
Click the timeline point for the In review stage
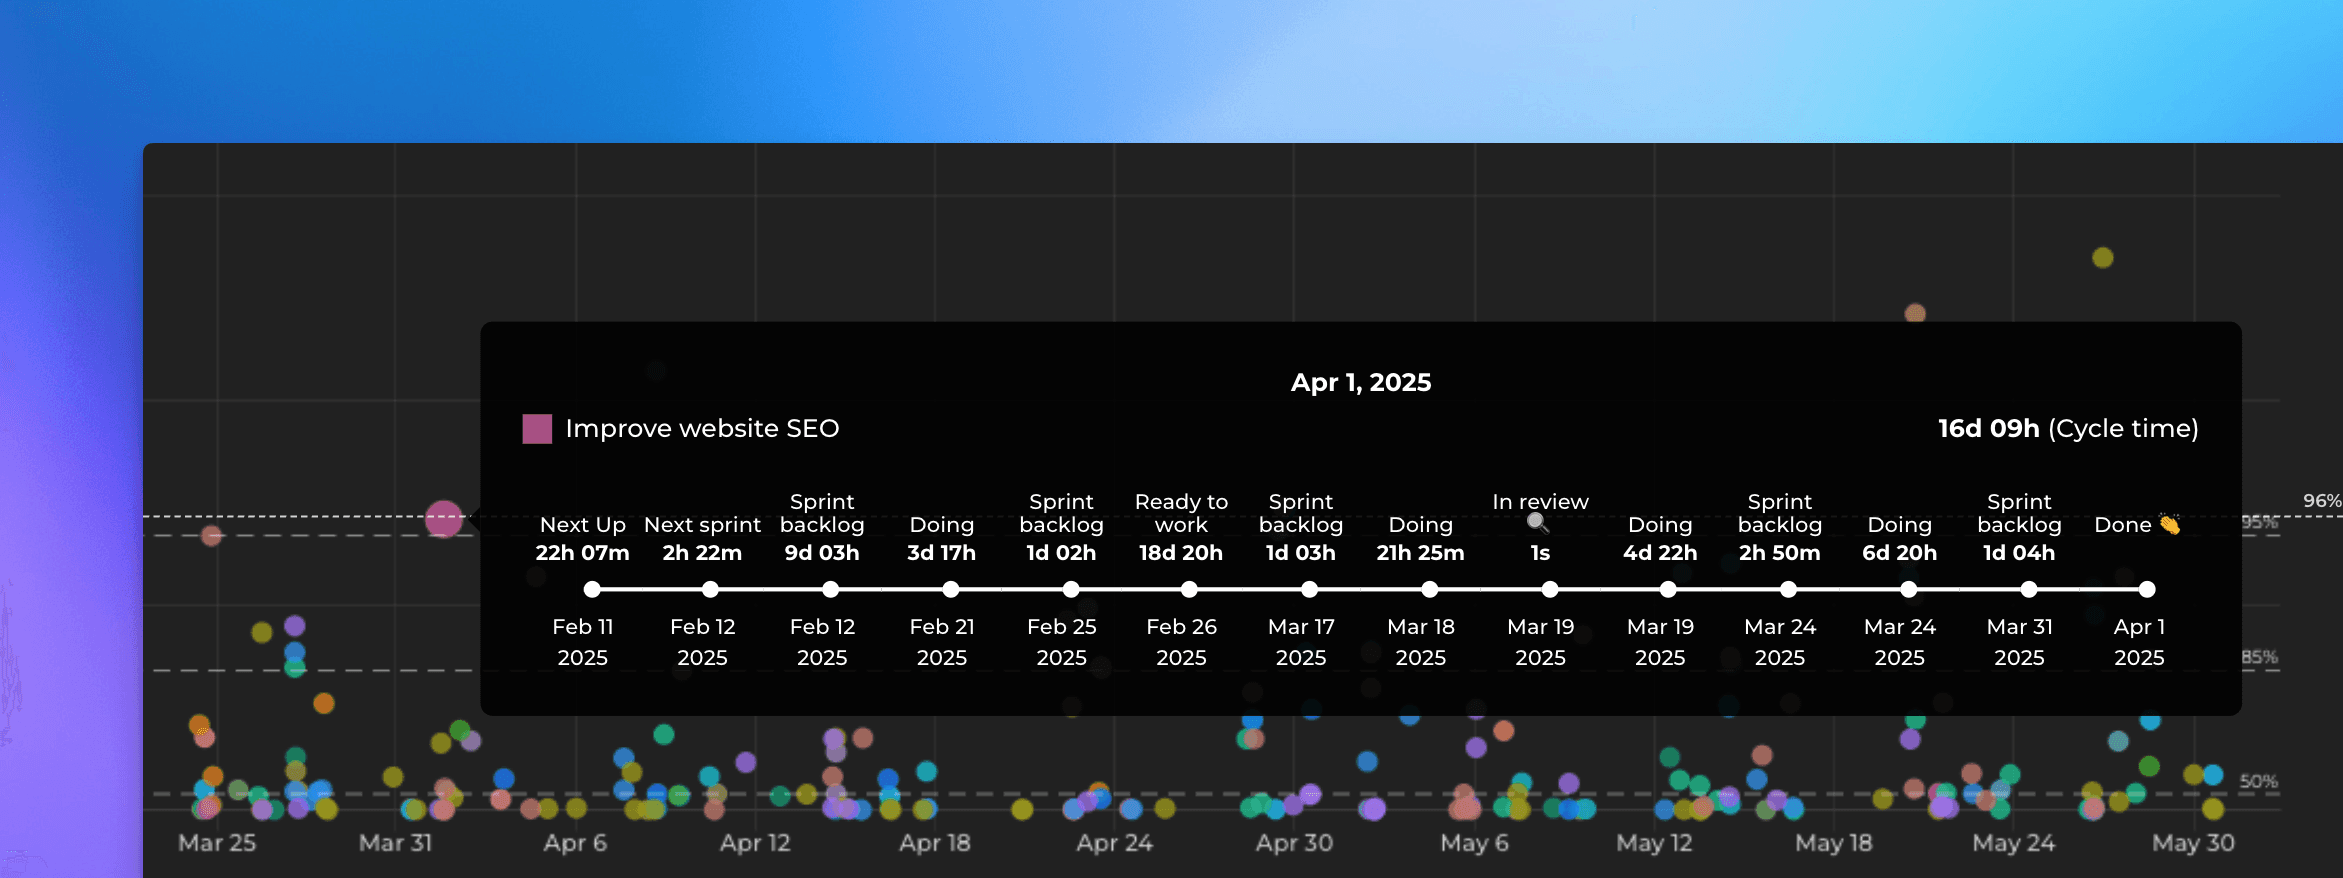point(1549,589)
